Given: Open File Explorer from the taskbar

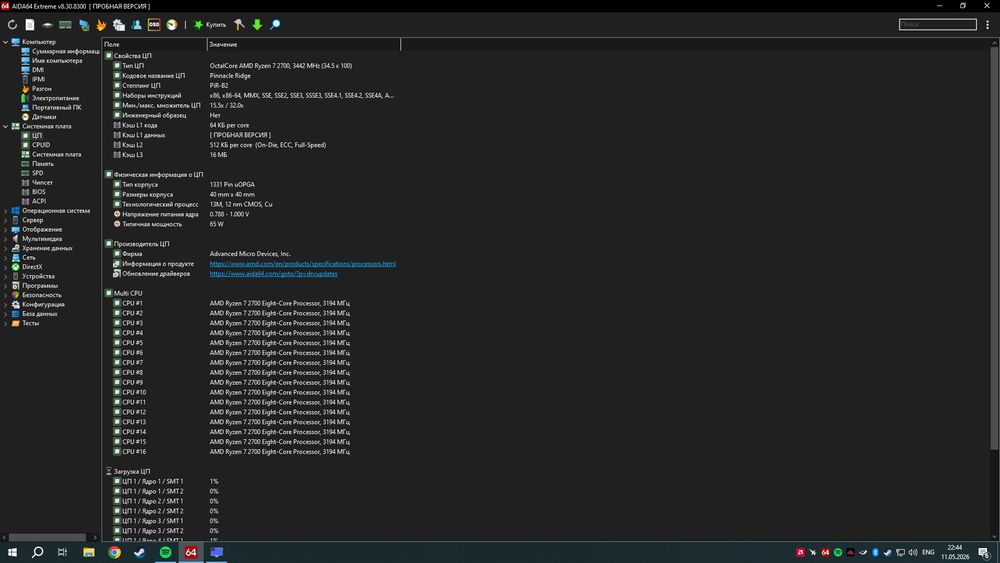Looking at the screenshot, I should point(89,552).
